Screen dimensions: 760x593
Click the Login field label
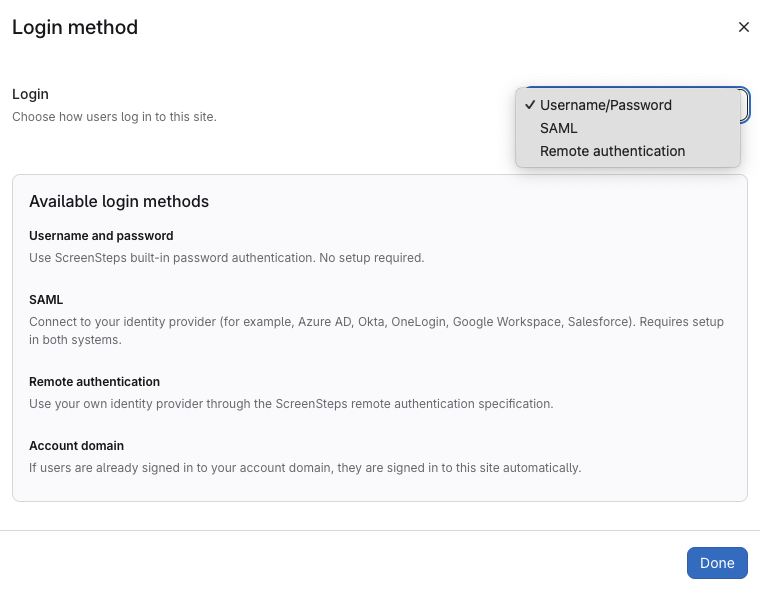(30, 94)
